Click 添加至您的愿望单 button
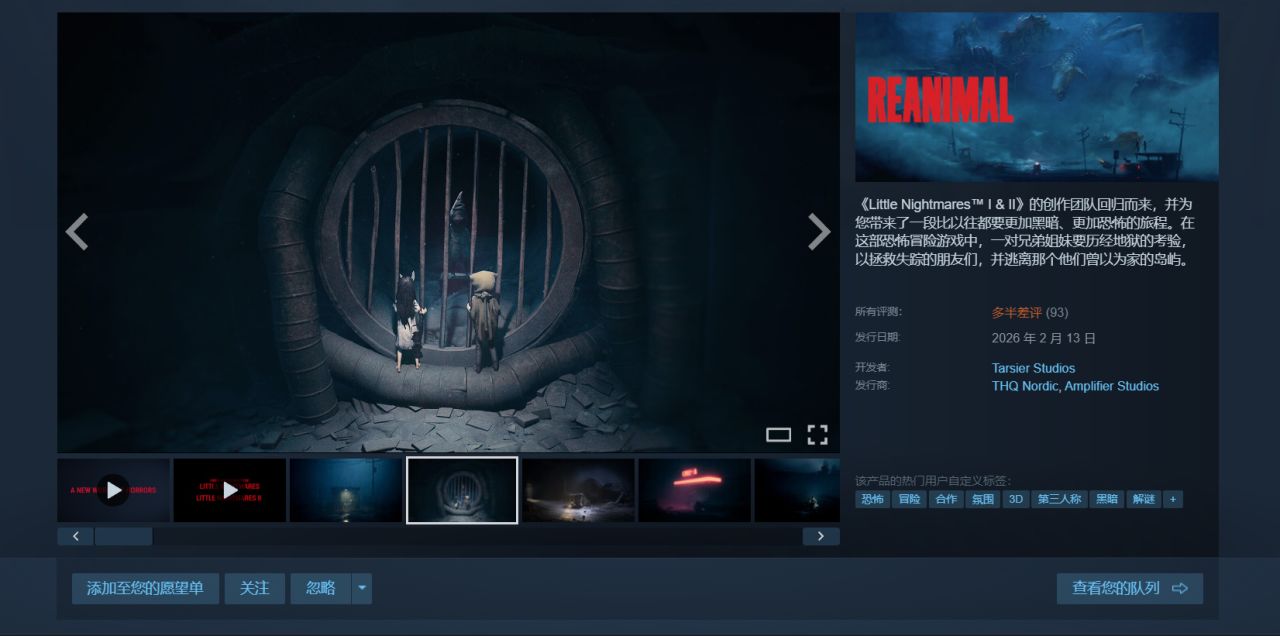 tap(145, 588)
